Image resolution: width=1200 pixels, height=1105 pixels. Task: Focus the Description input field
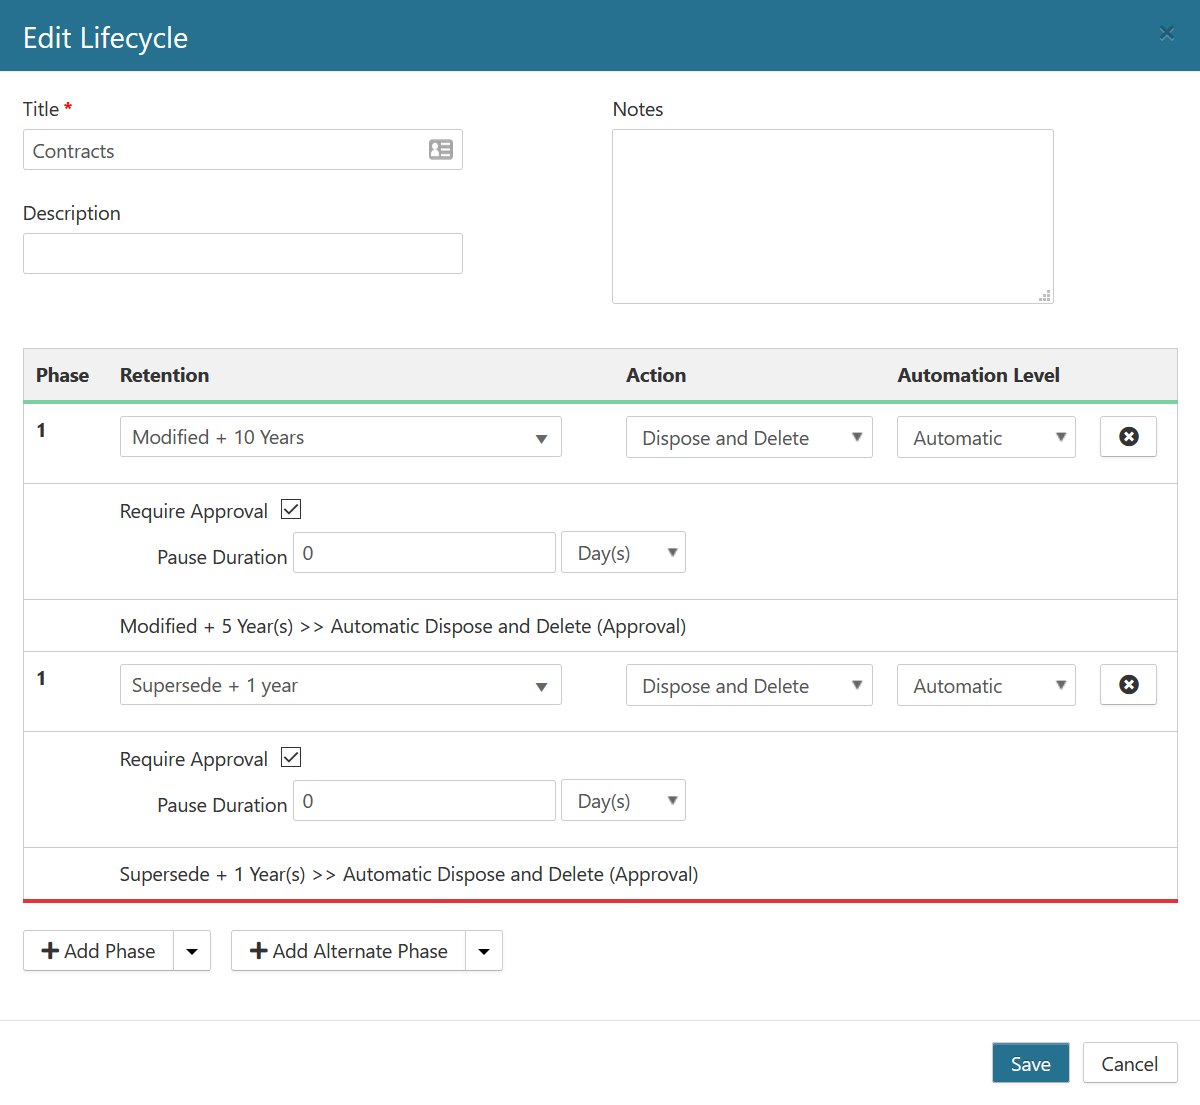point(243,254)
